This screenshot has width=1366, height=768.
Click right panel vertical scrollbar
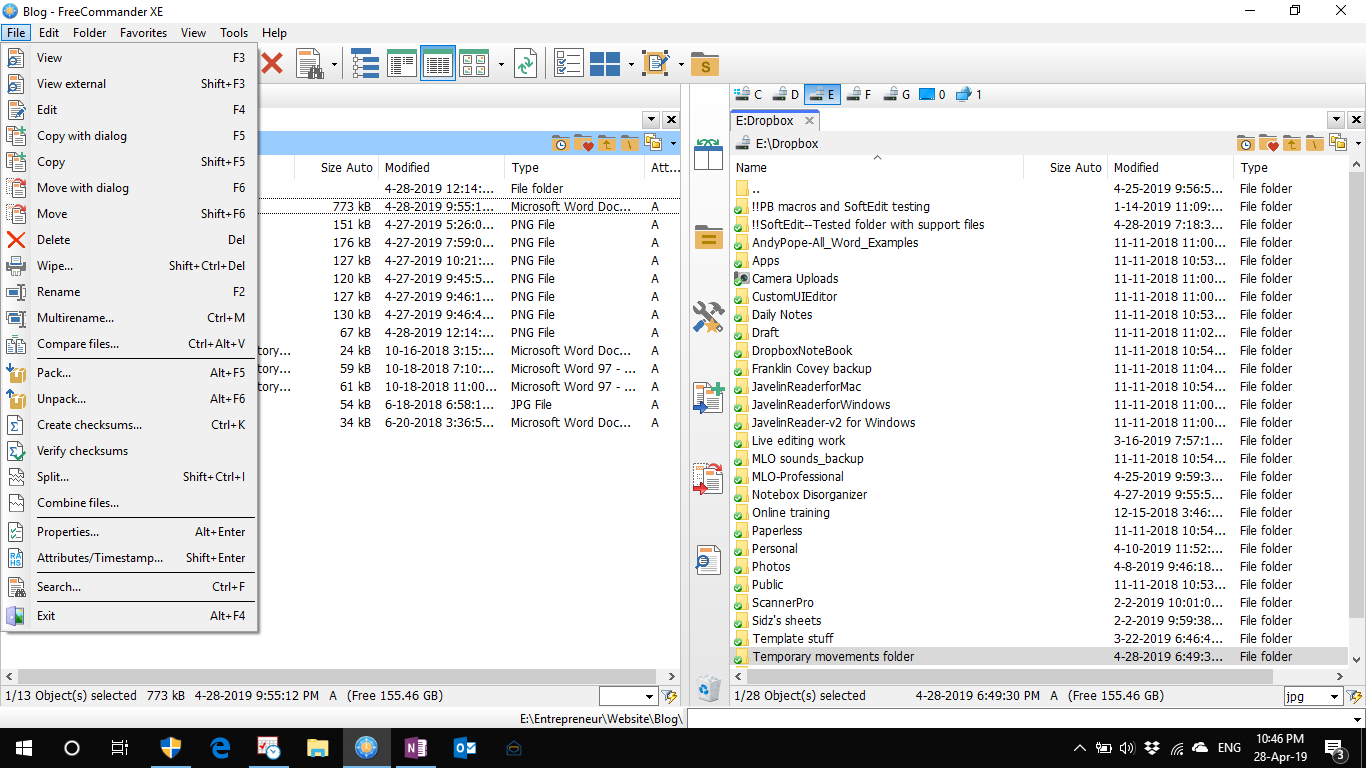[1357, 413]
